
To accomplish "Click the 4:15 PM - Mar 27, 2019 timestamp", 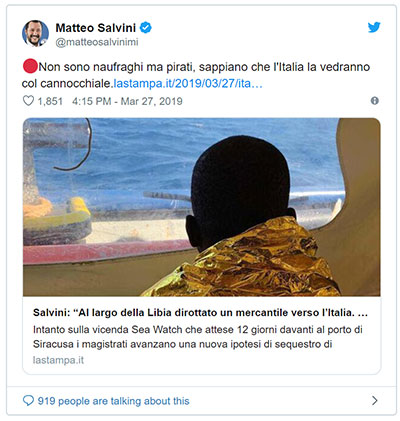I will pos(127,101).
